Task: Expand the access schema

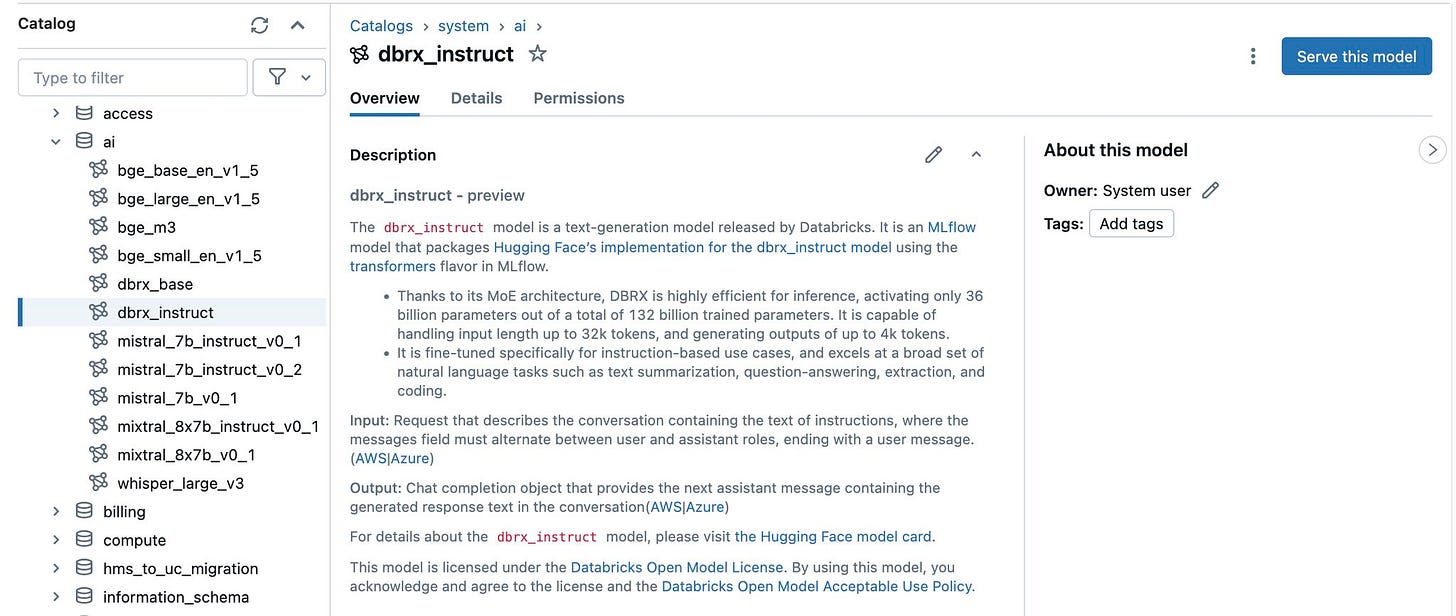Action: [x=56, y=113]
